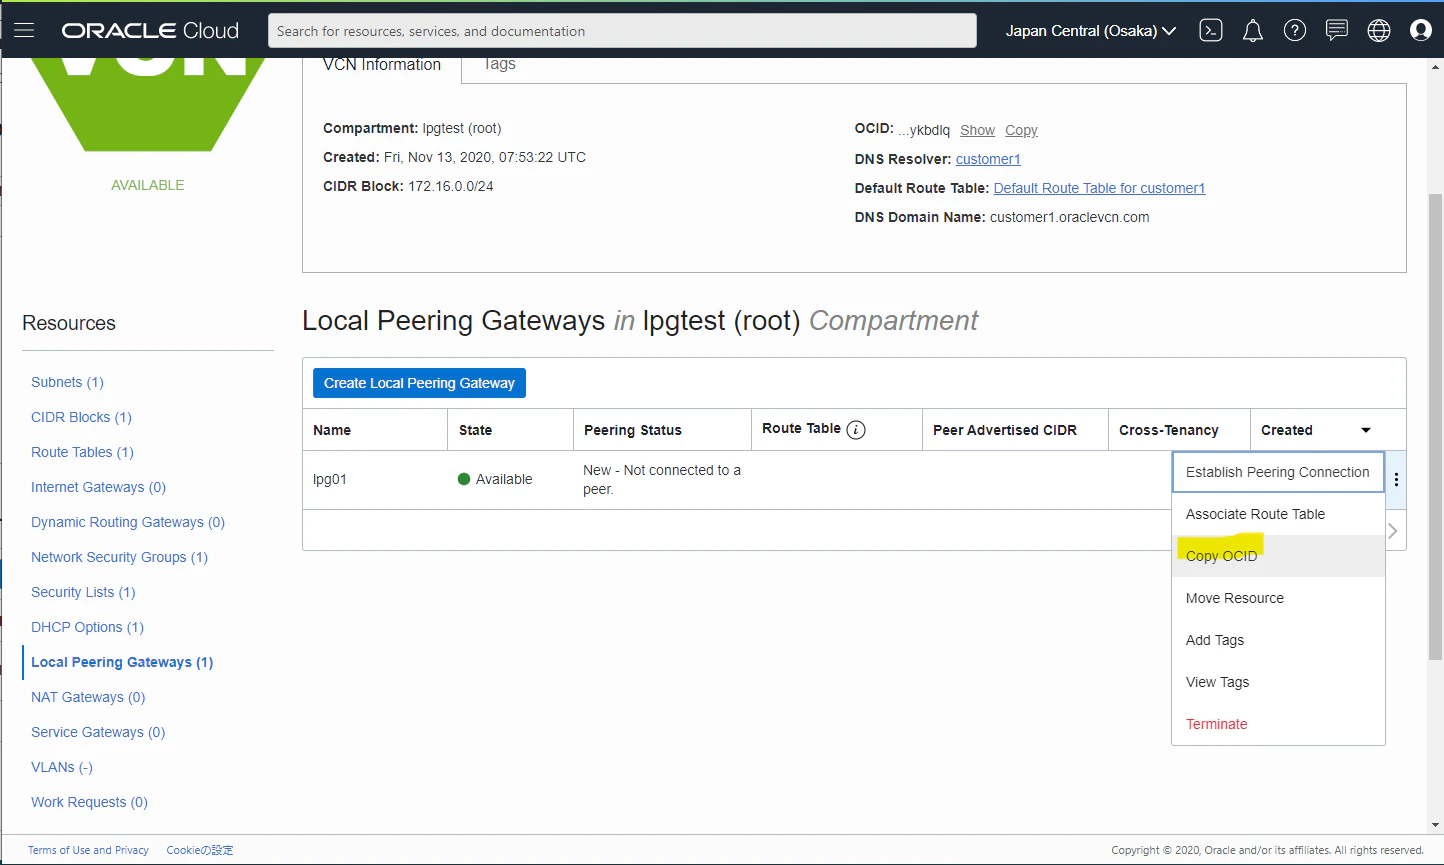Open the help question mark menu

(x=1295, y=30)
